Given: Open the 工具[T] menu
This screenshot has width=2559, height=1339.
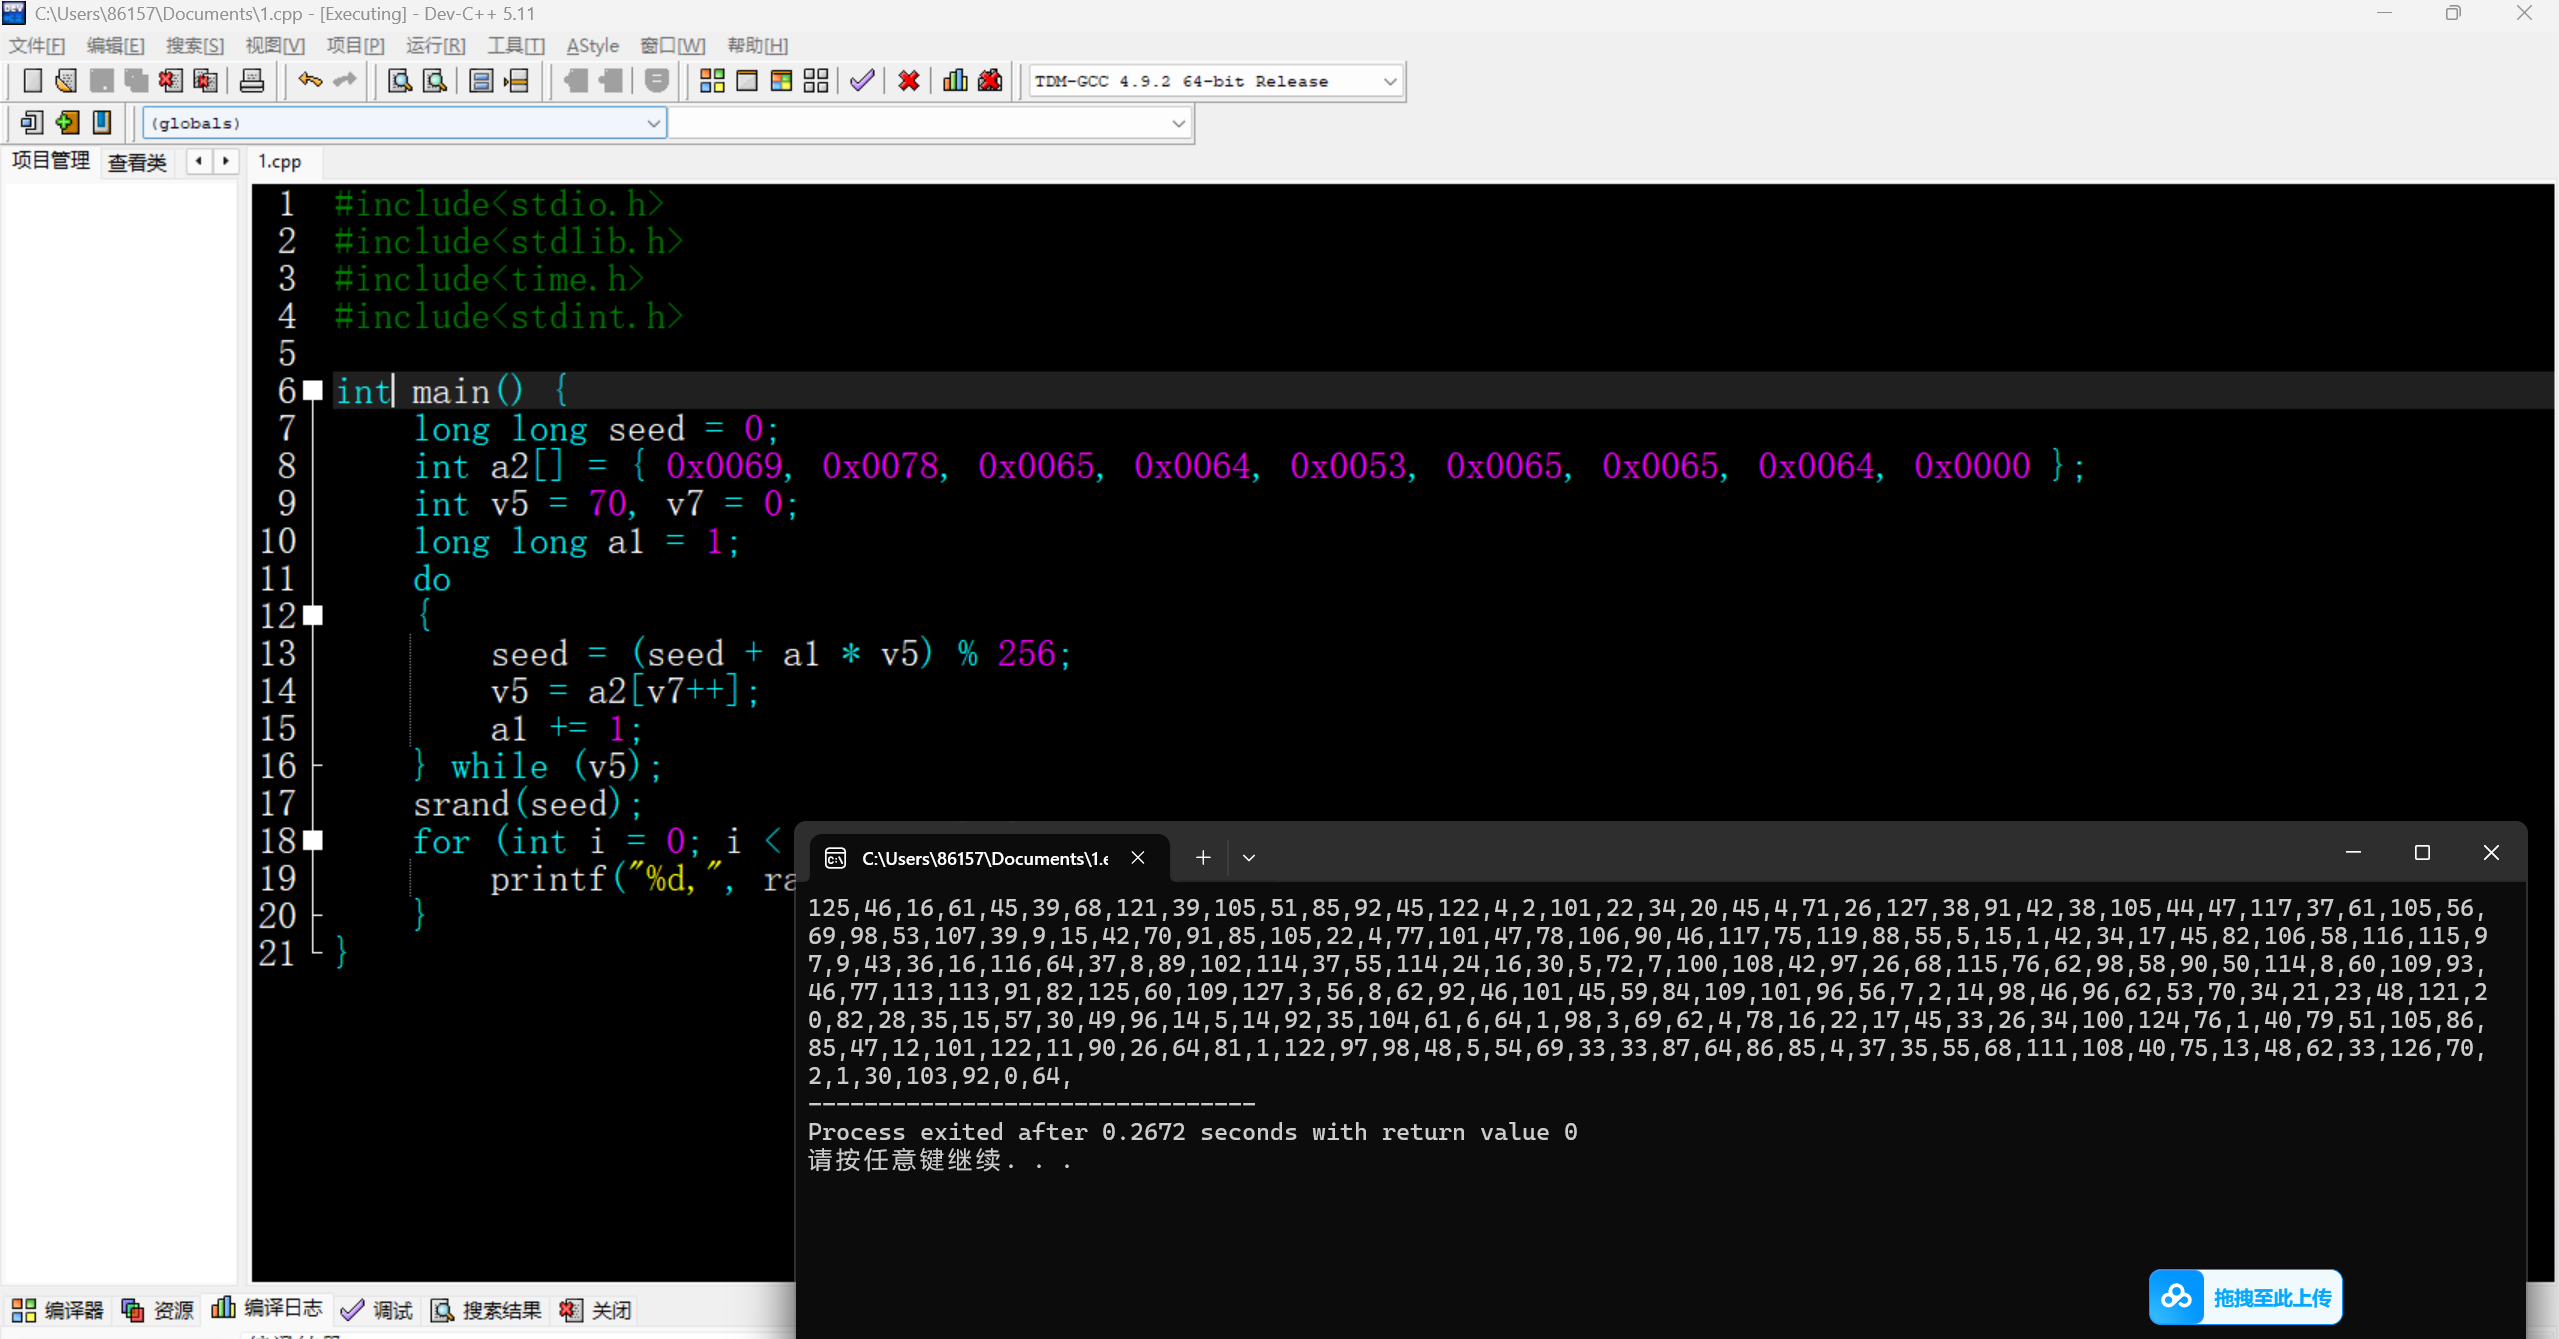Looking at the screenshot, I should click(x=516, y=46).
